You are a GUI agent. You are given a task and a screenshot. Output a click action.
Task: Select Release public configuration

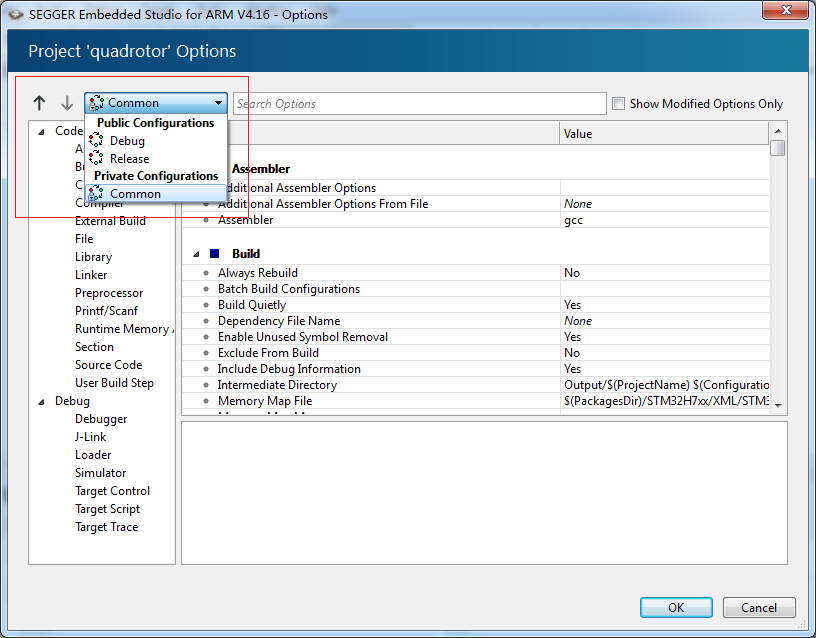pos(129,159)
